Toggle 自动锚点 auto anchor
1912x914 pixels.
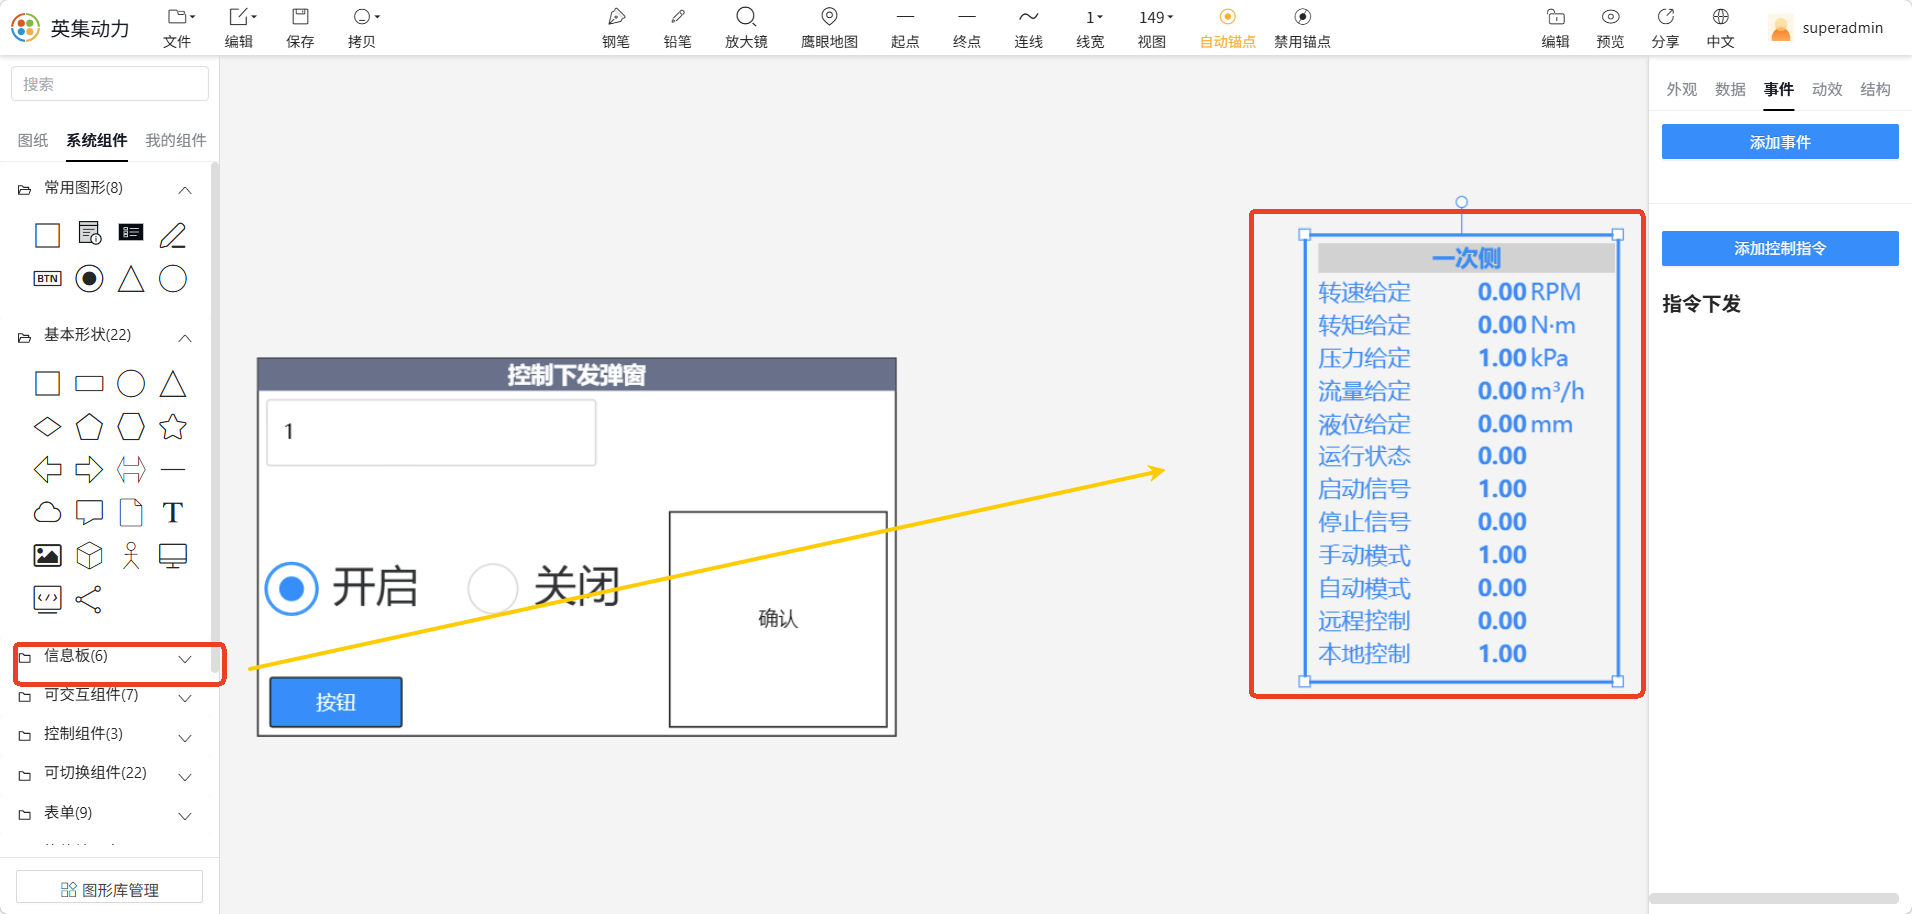pyautogui.click(x=1227, y=27)
